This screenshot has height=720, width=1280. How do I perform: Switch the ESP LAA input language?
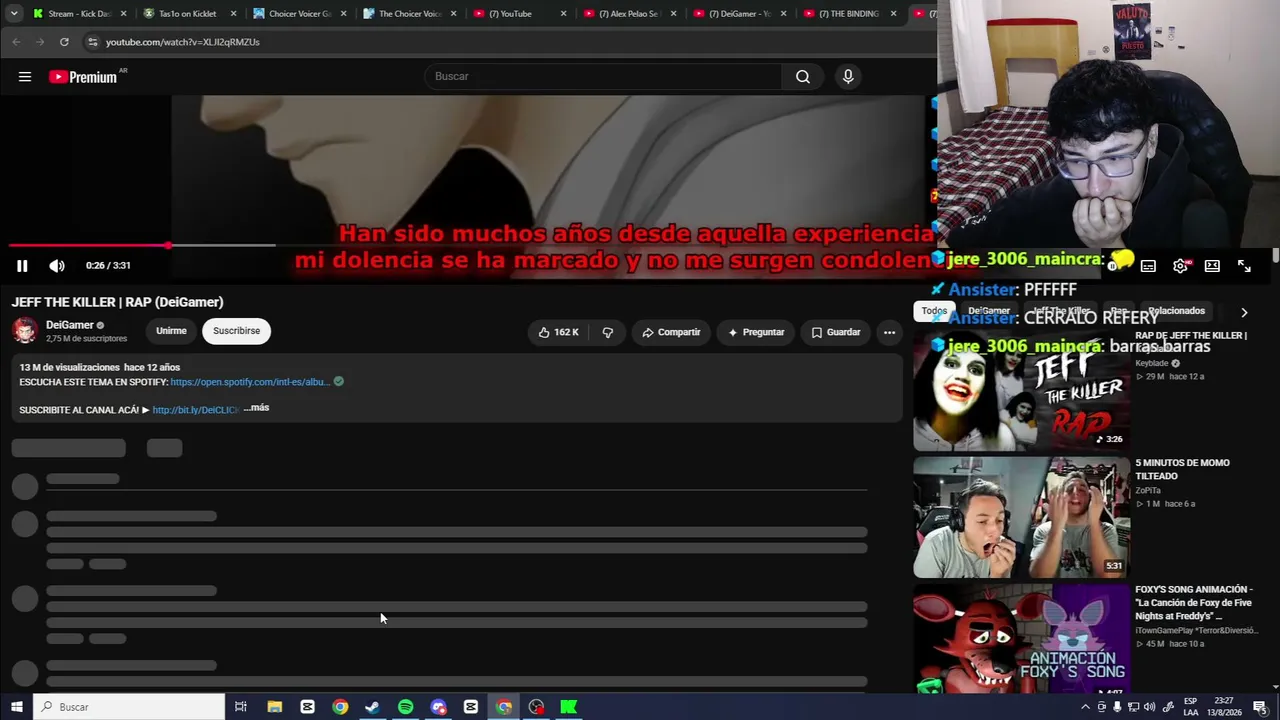pyautogui.click(x=1190, y=707)
